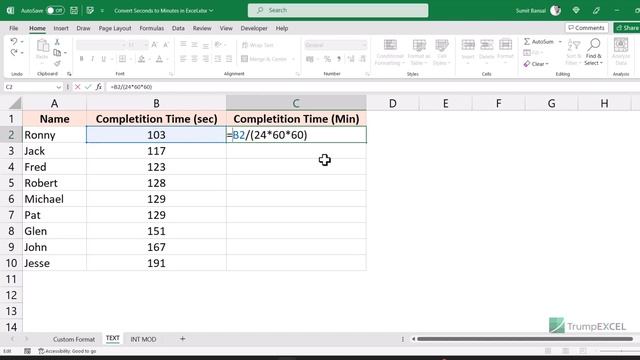Click in the formula bar text
The width and height of the screenshot is (640, 360).
[131, 87]
